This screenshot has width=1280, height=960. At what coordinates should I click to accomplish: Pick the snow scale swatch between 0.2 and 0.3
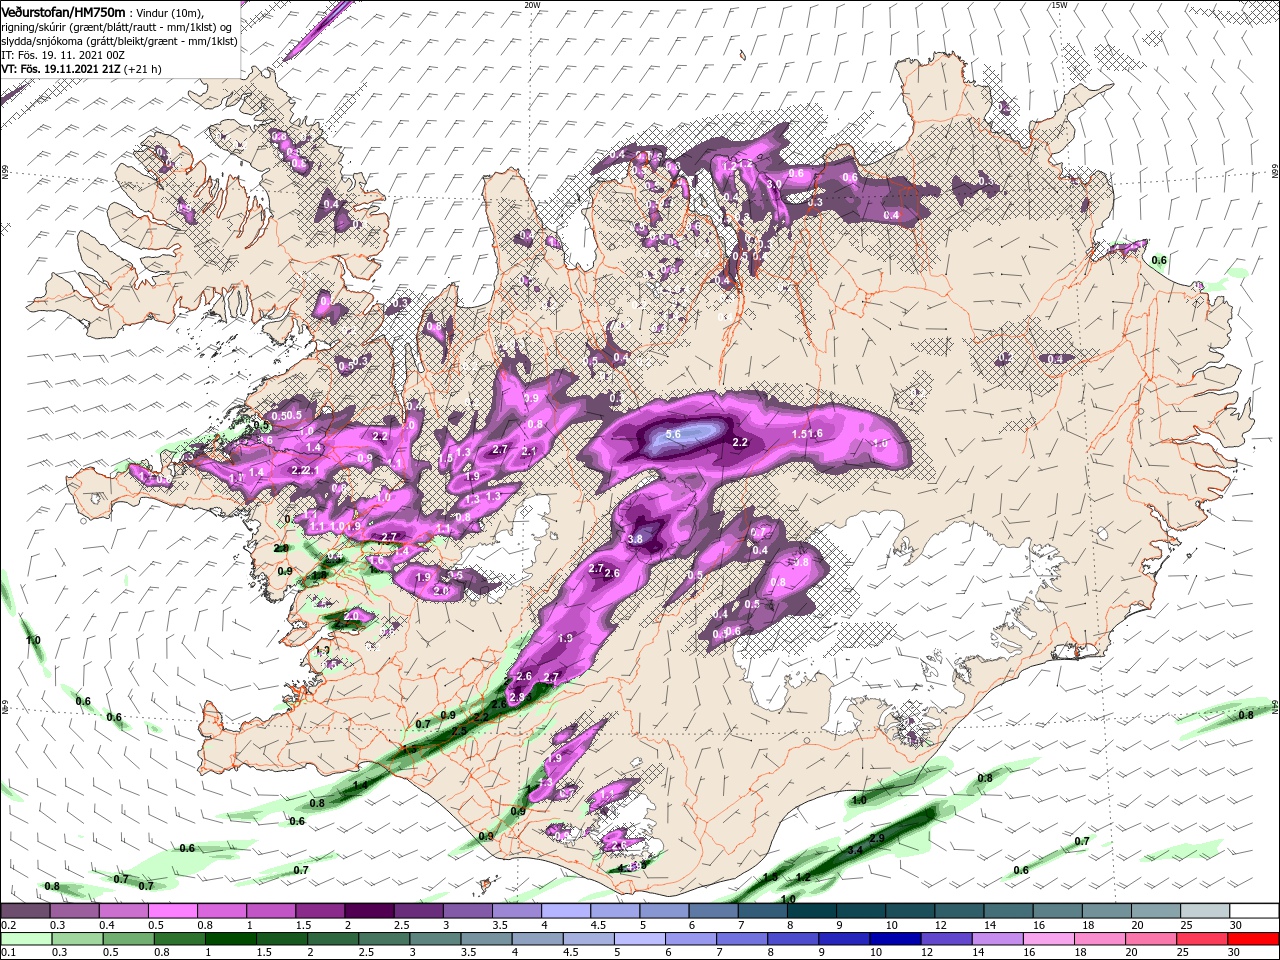(x=26, y=911)
